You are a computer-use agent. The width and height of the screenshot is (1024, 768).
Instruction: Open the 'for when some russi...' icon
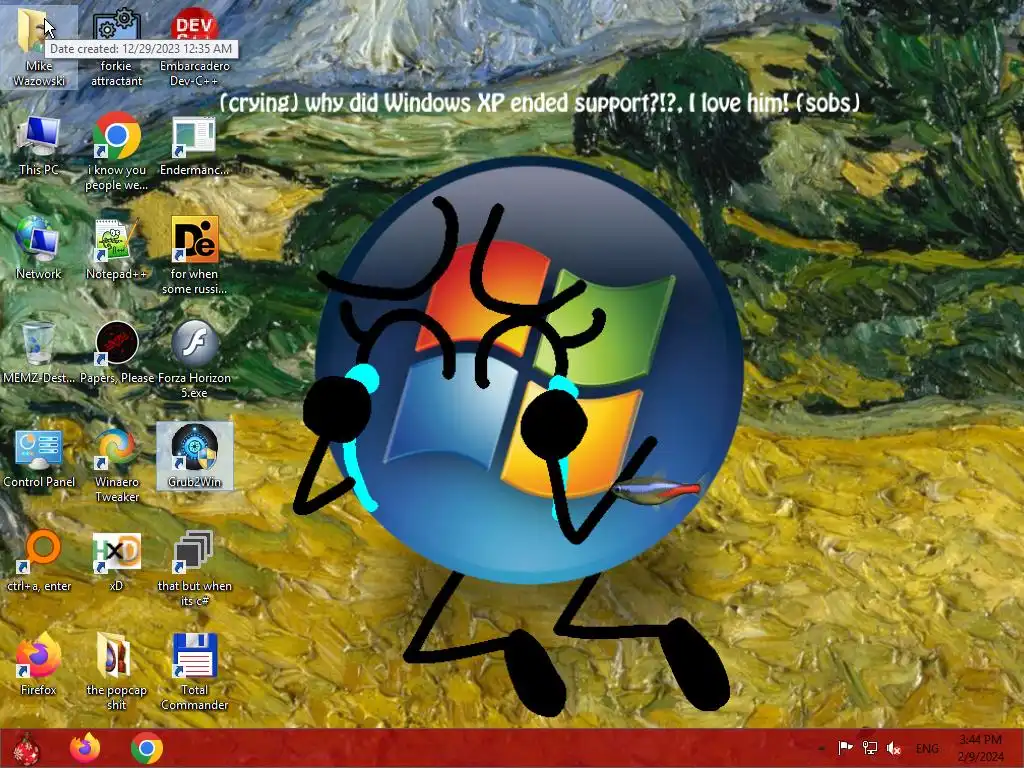click(195, 255)
